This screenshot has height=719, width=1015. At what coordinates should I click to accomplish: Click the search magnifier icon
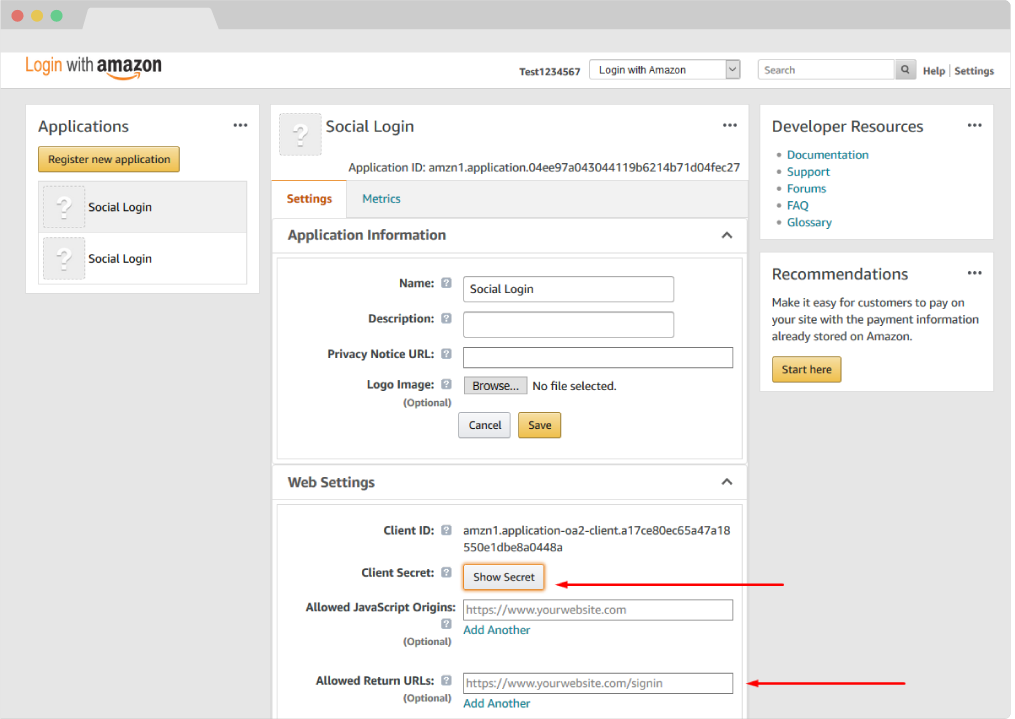tap(905, 70)
